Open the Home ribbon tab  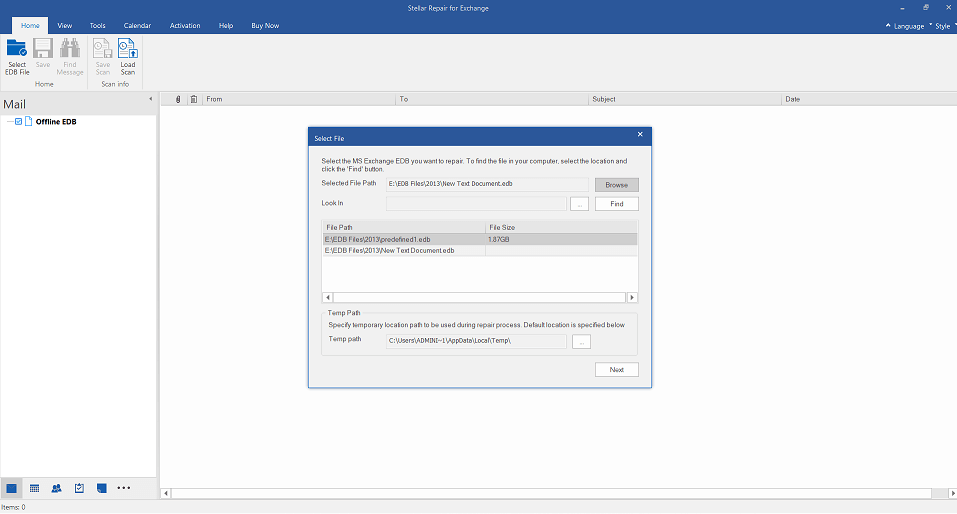(x=30, y=26)
